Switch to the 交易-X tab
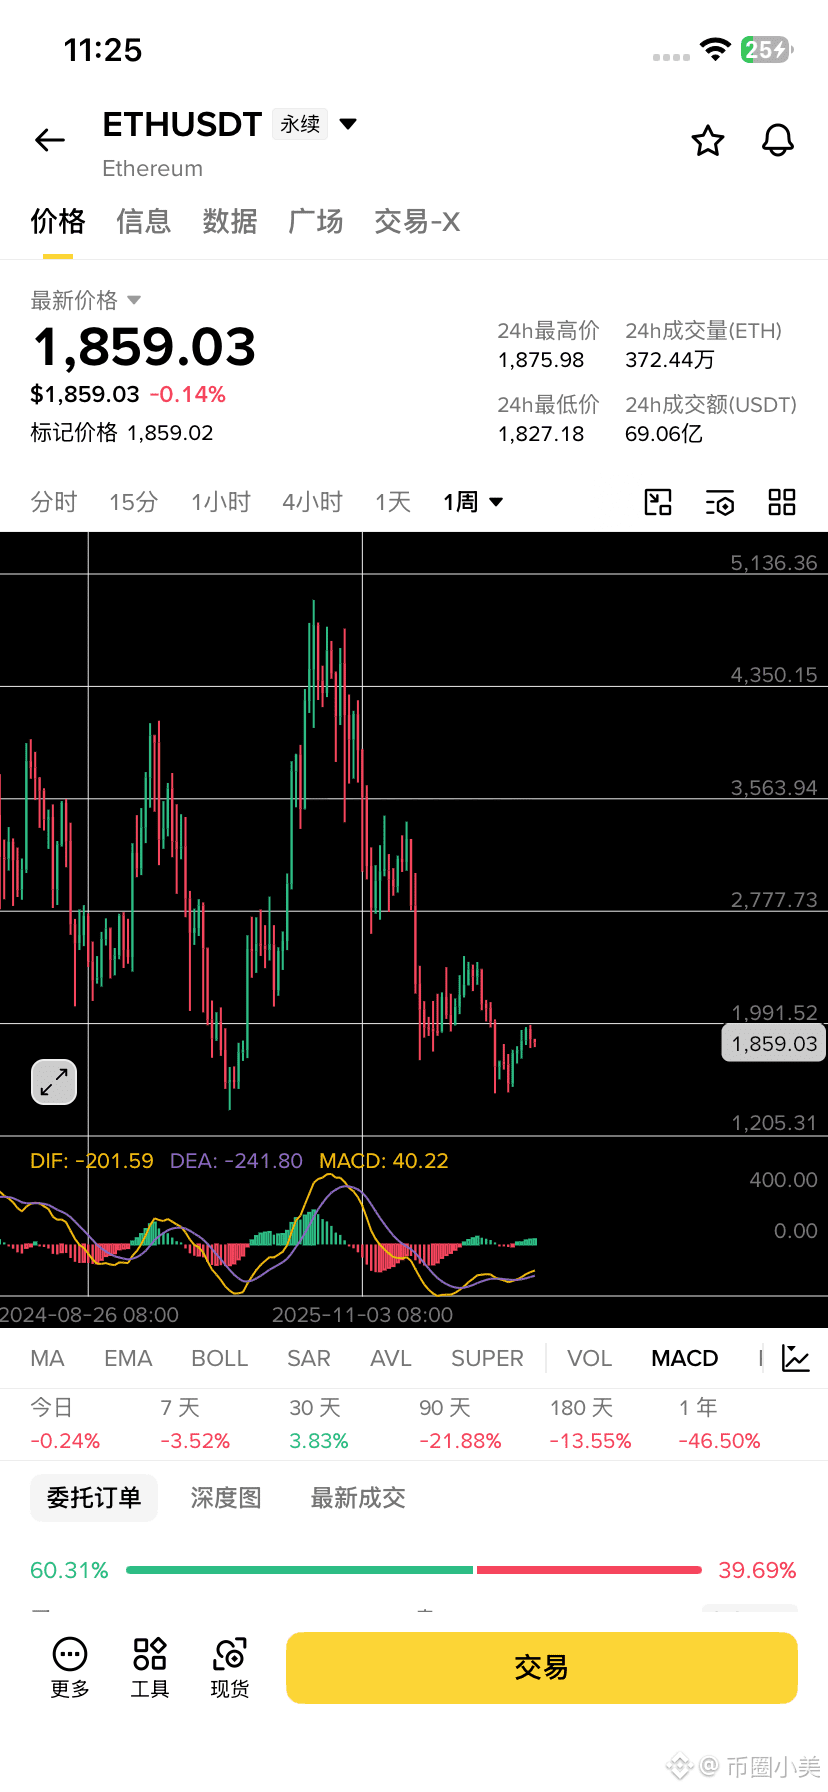The height and width of the screenshot is (1792, 828). (417, 221)
